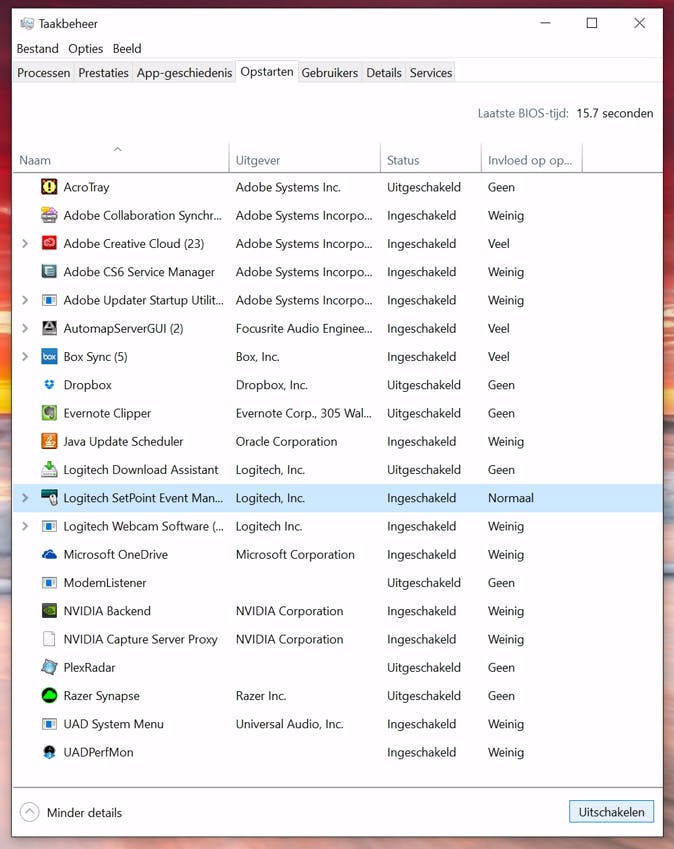Click the ModemListener icon
Screen dimensions: 674x849
coord(49,583)
